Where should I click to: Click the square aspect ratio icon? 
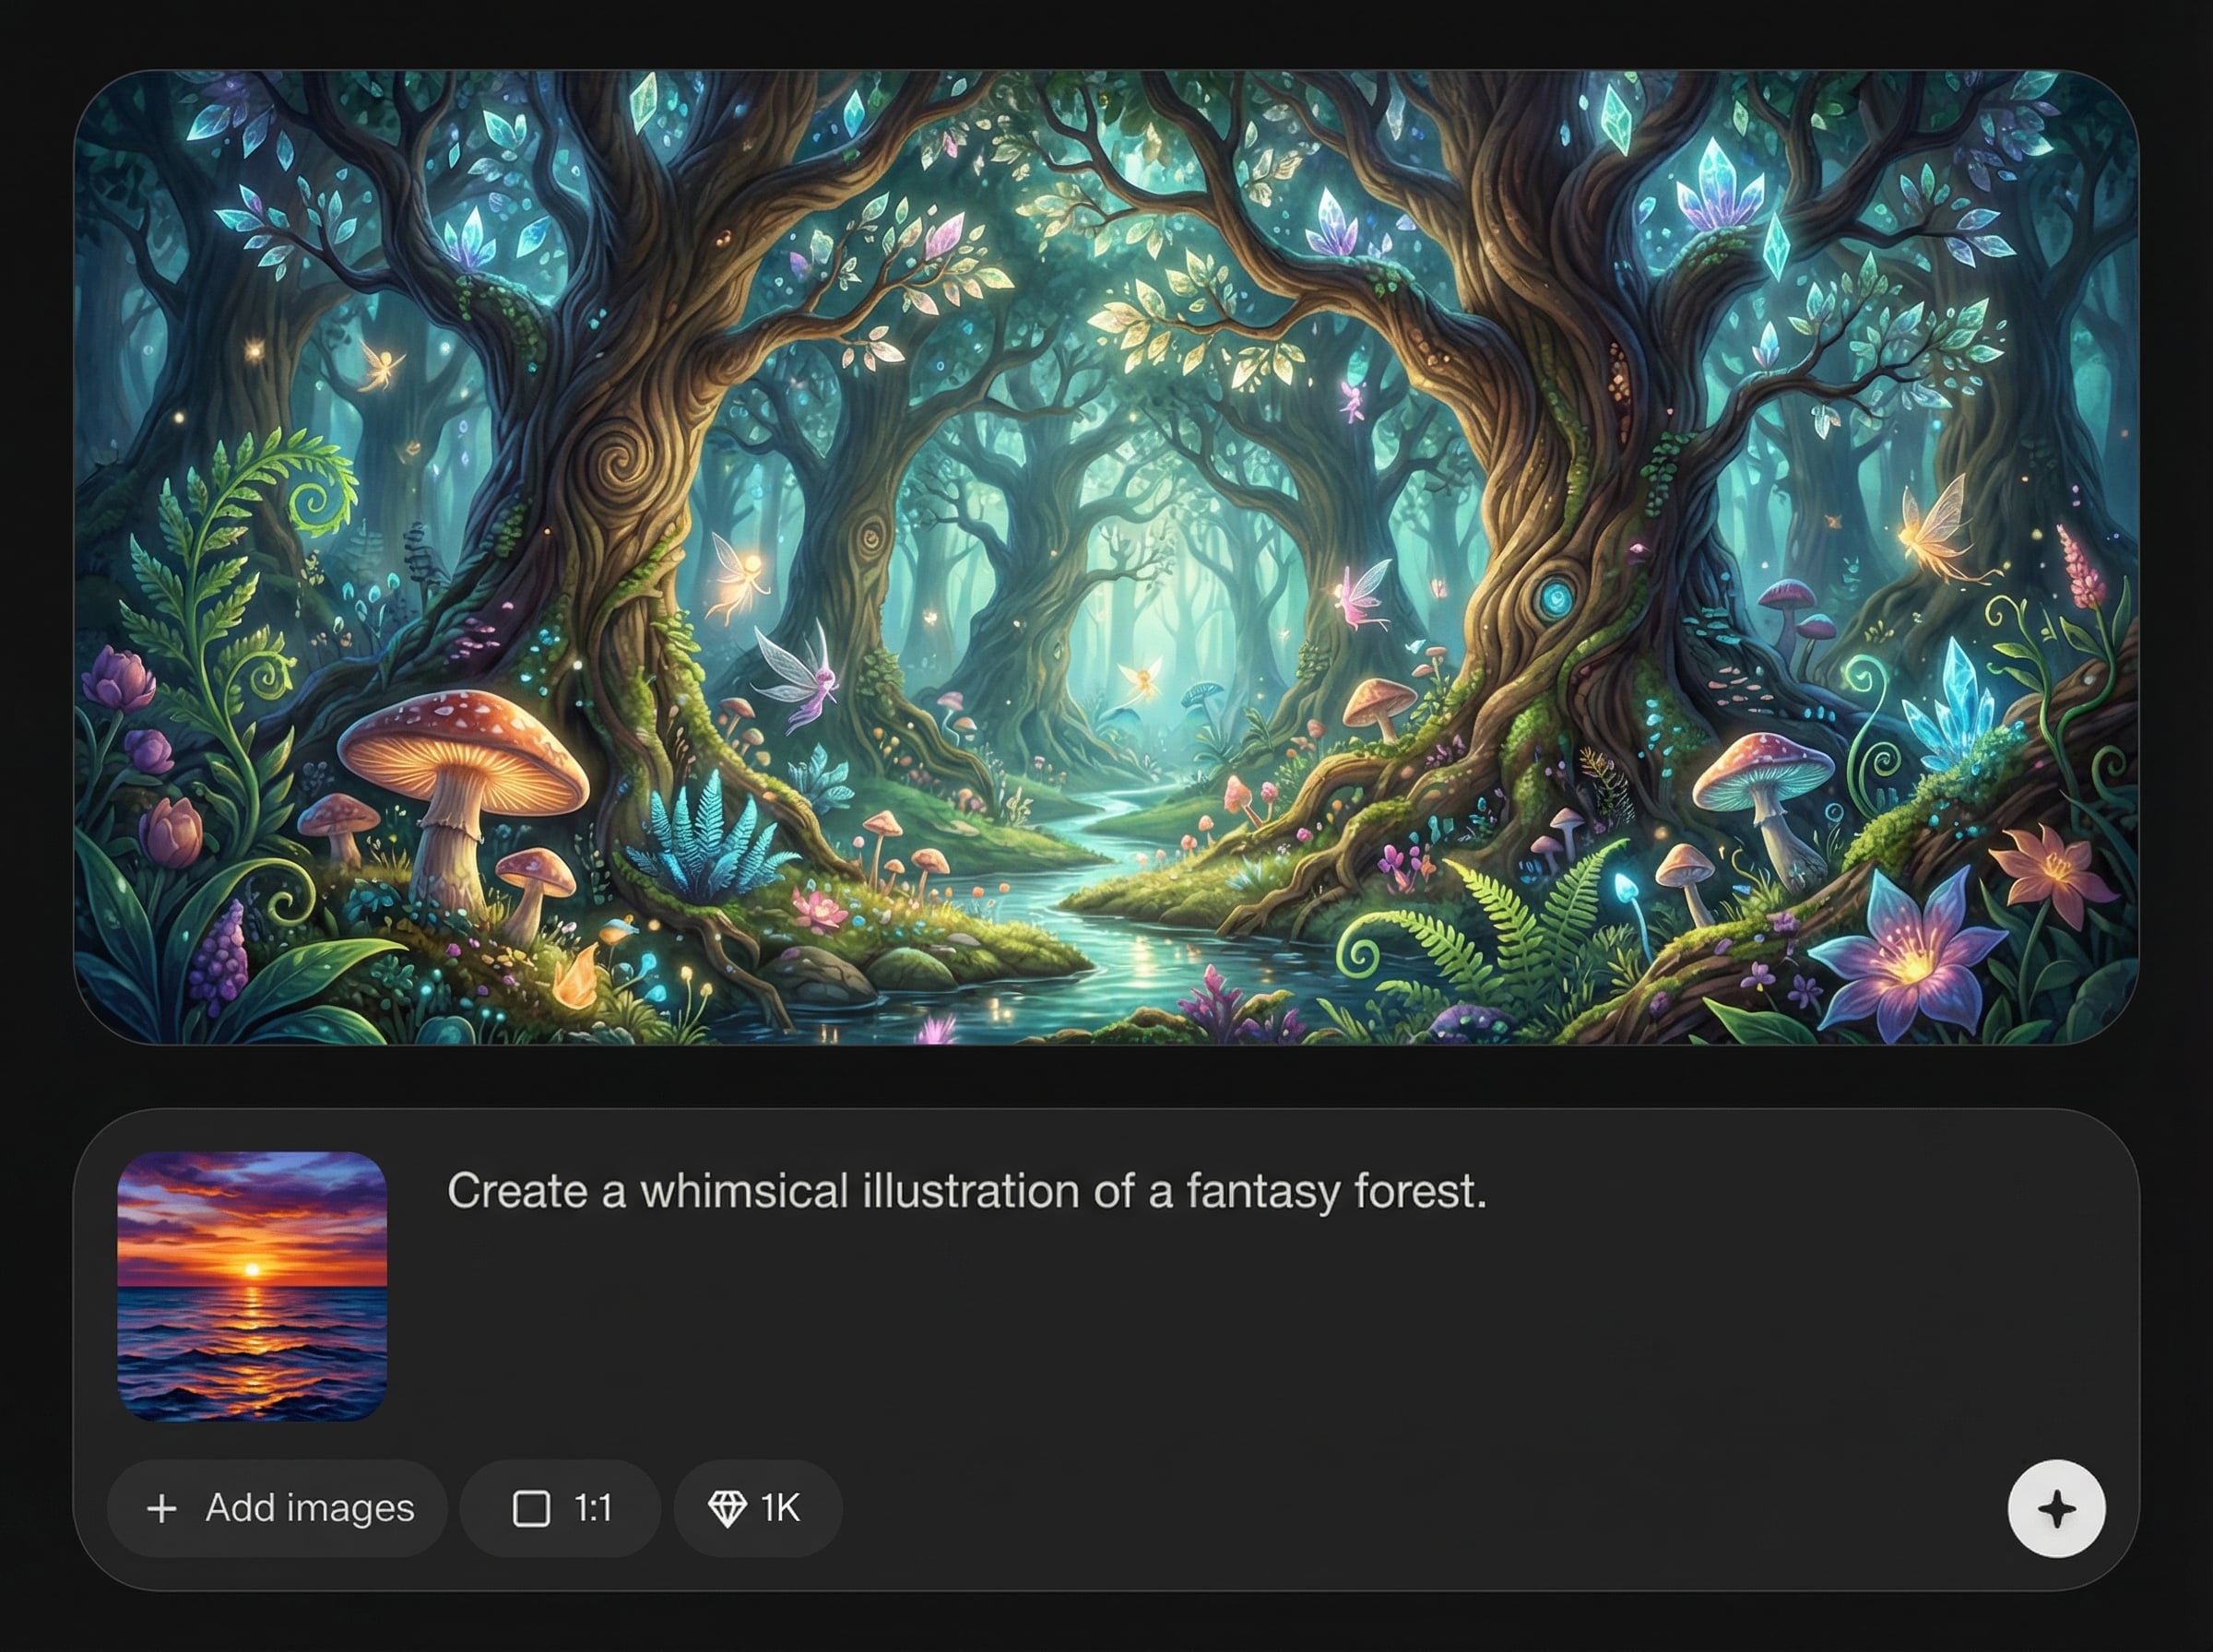[x=531, y=1508]
